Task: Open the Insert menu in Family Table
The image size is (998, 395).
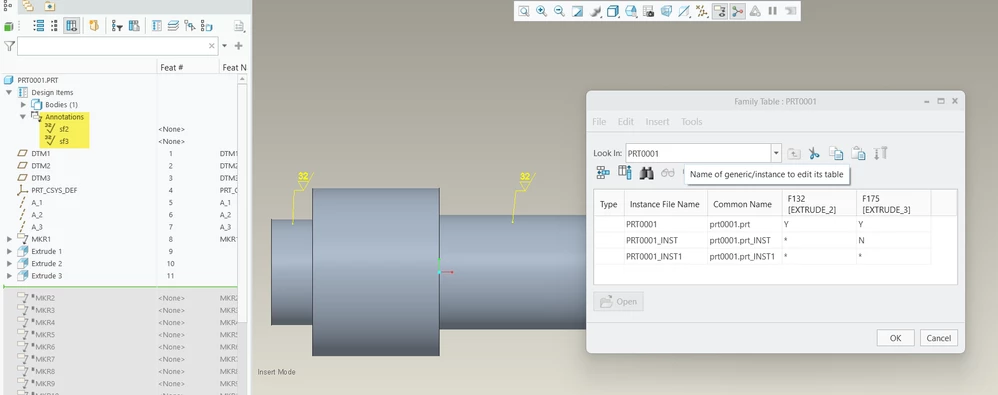Action: pos(657,121)
